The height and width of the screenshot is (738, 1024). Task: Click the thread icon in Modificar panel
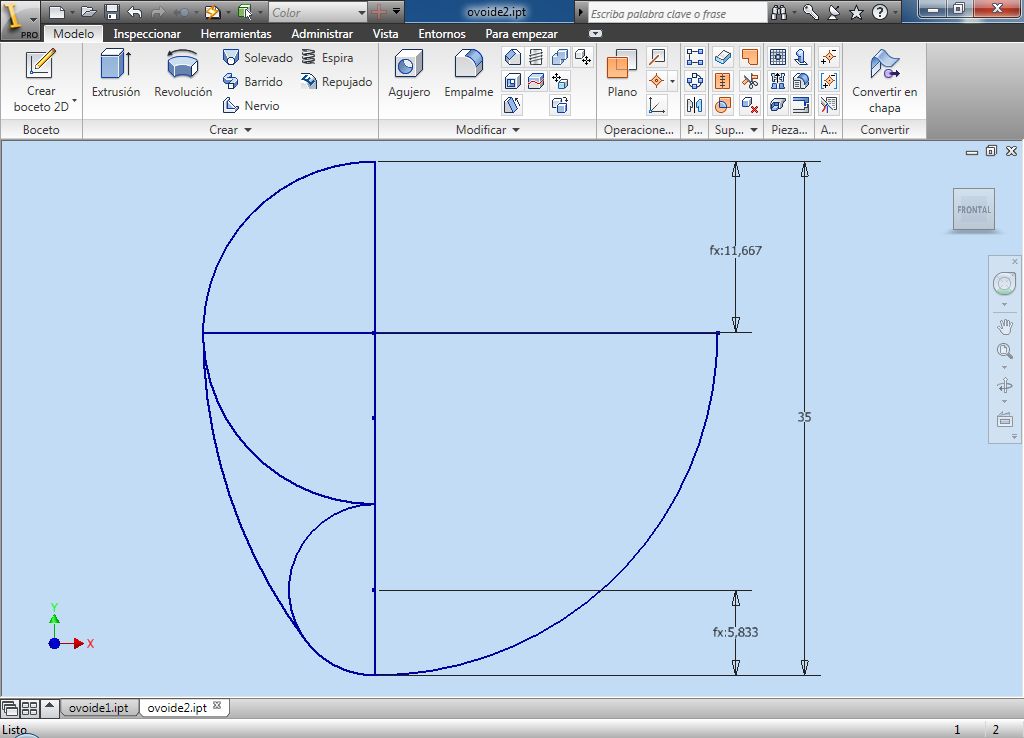536,57
